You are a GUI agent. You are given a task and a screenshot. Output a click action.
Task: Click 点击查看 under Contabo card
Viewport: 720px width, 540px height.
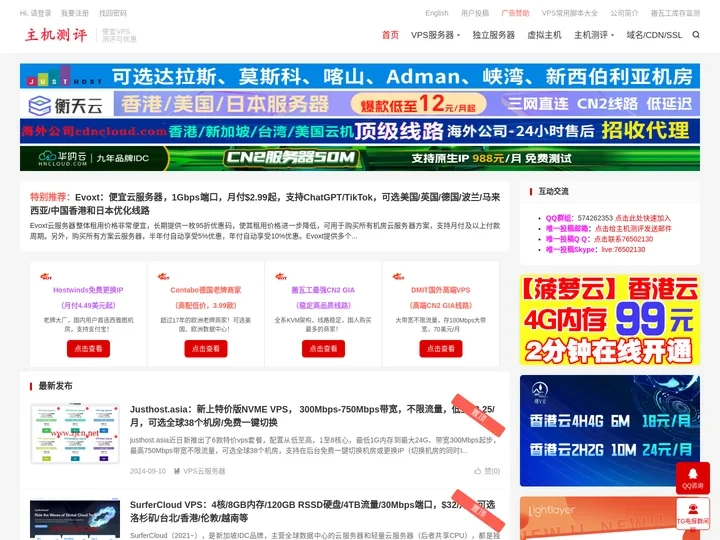click(x=206, y=349)
